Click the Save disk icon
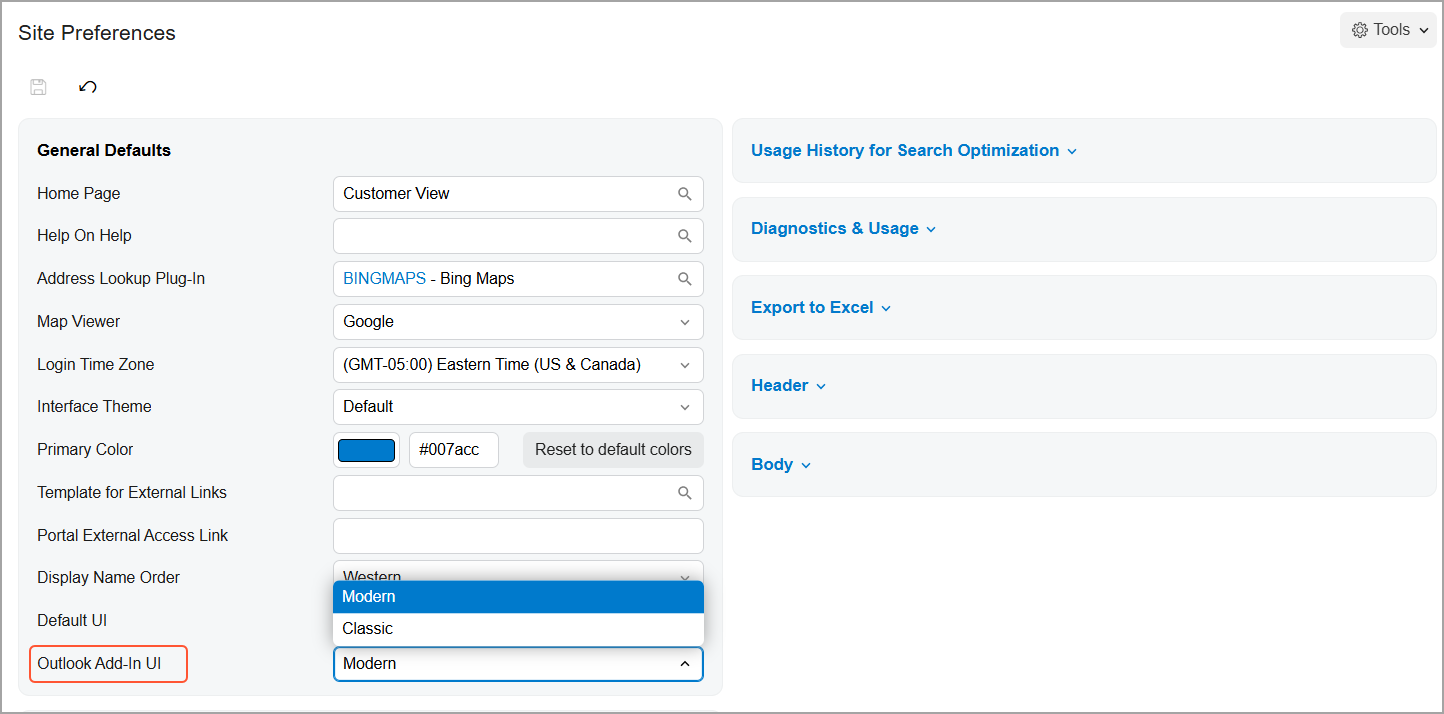Image resolution: width=1444 pixels, height=714 pixels. pyautogui.click(x=39, y=87)
